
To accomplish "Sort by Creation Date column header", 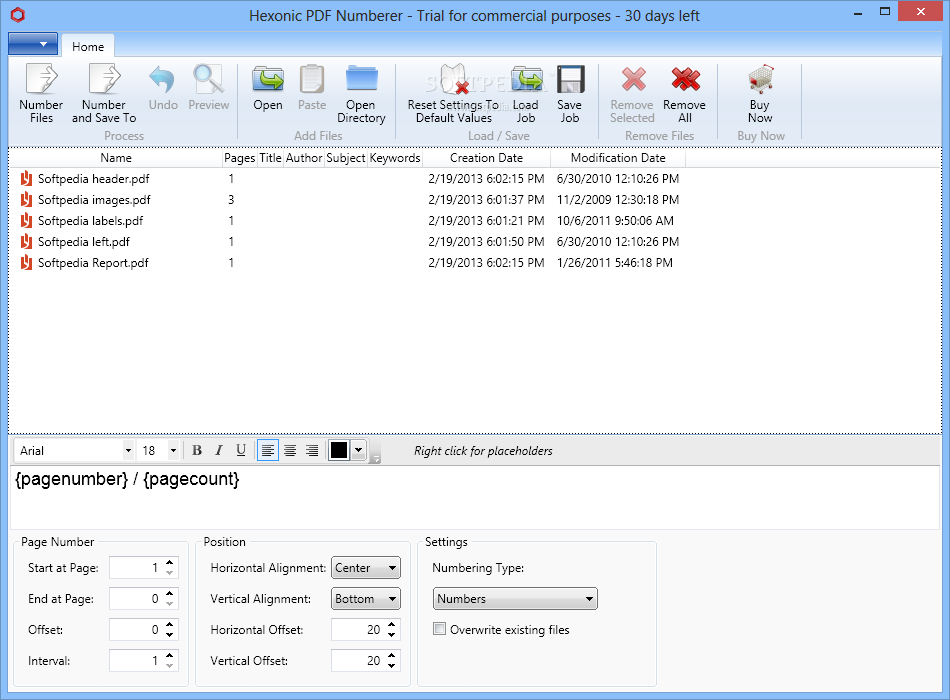I will 487,158.
